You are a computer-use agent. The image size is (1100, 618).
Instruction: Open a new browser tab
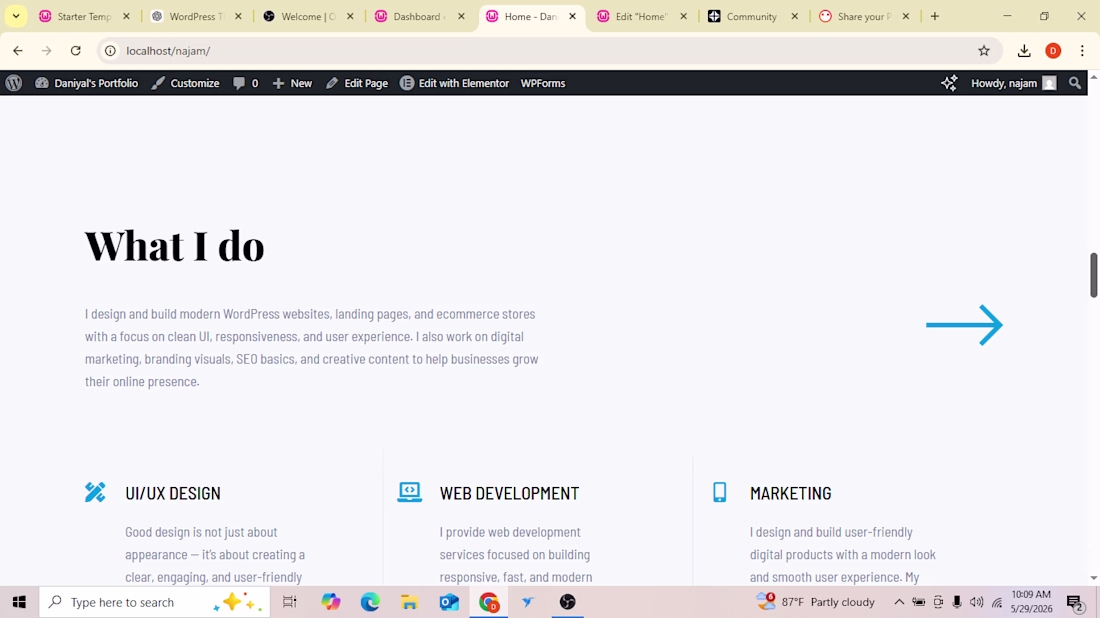(934, 16)
